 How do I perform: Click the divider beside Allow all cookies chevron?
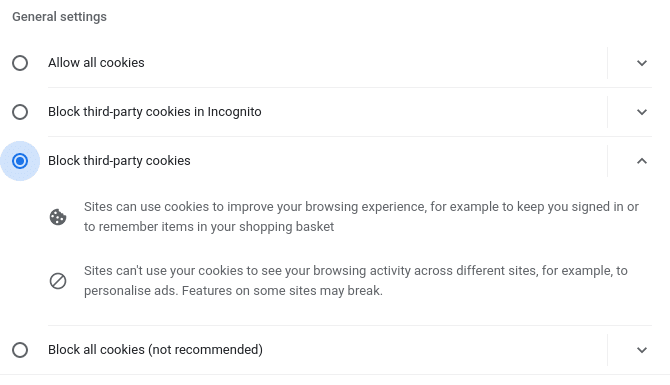coord(607,63)
